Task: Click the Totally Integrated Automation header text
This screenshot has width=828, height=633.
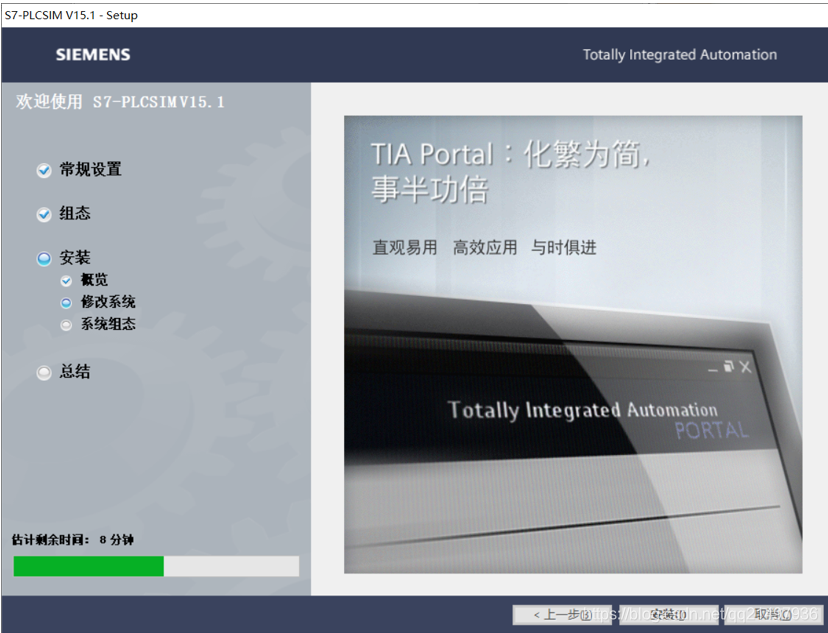Action: click(x=680, y=55)
